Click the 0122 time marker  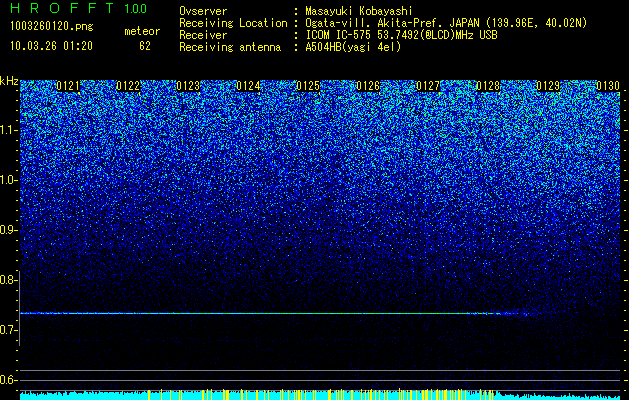pos(128,86)
